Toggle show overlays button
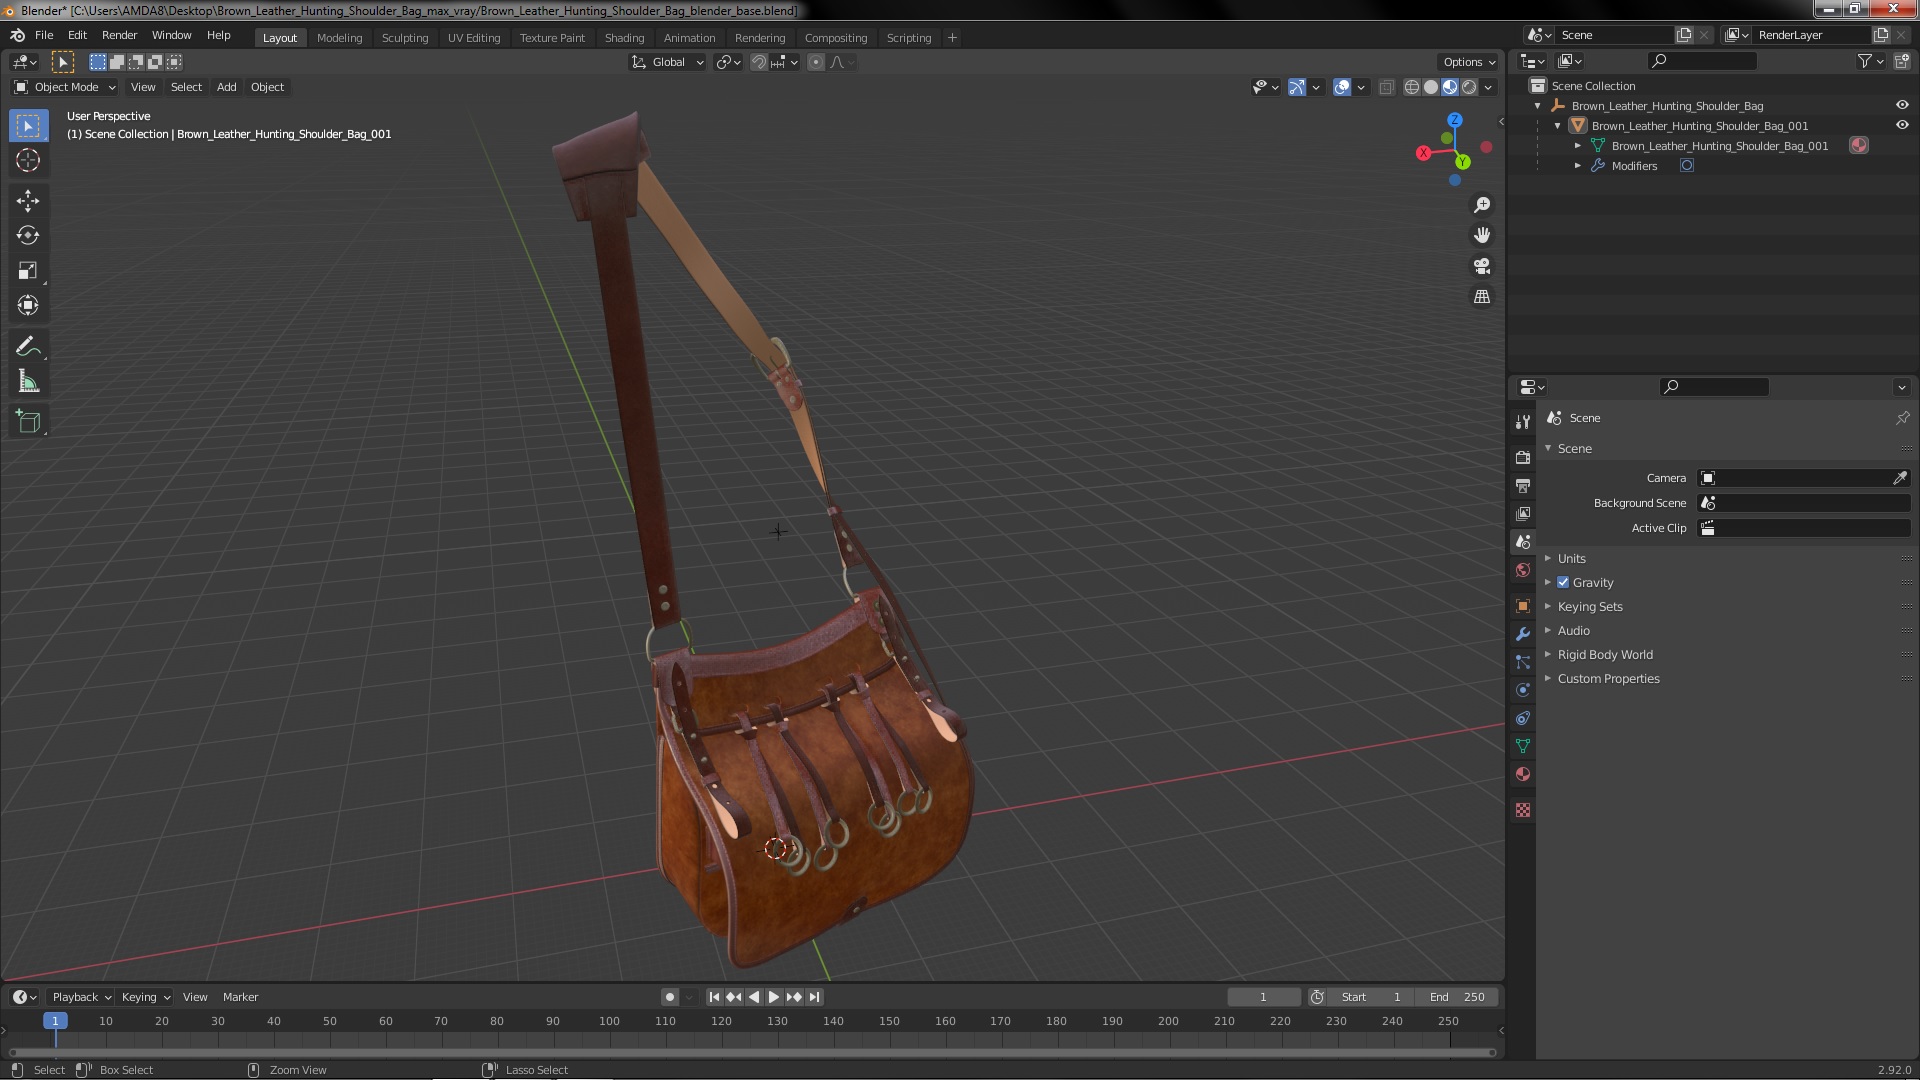 (x=1342, y=87)
